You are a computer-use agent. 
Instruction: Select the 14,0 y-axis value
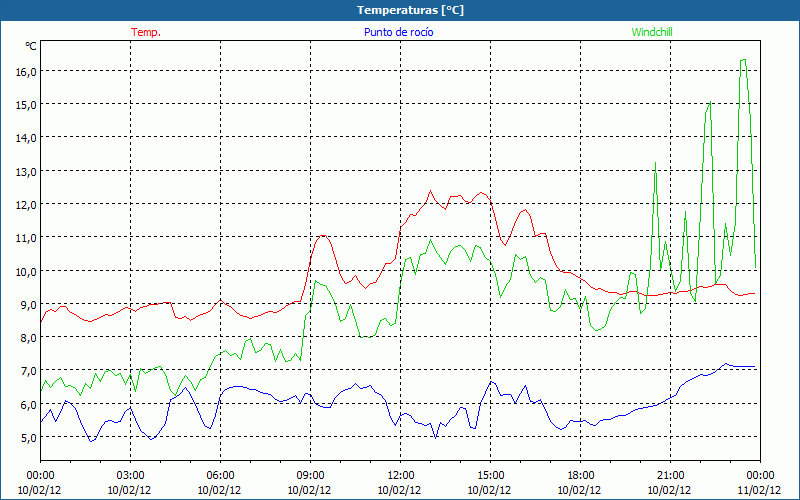tap(26, 138)
